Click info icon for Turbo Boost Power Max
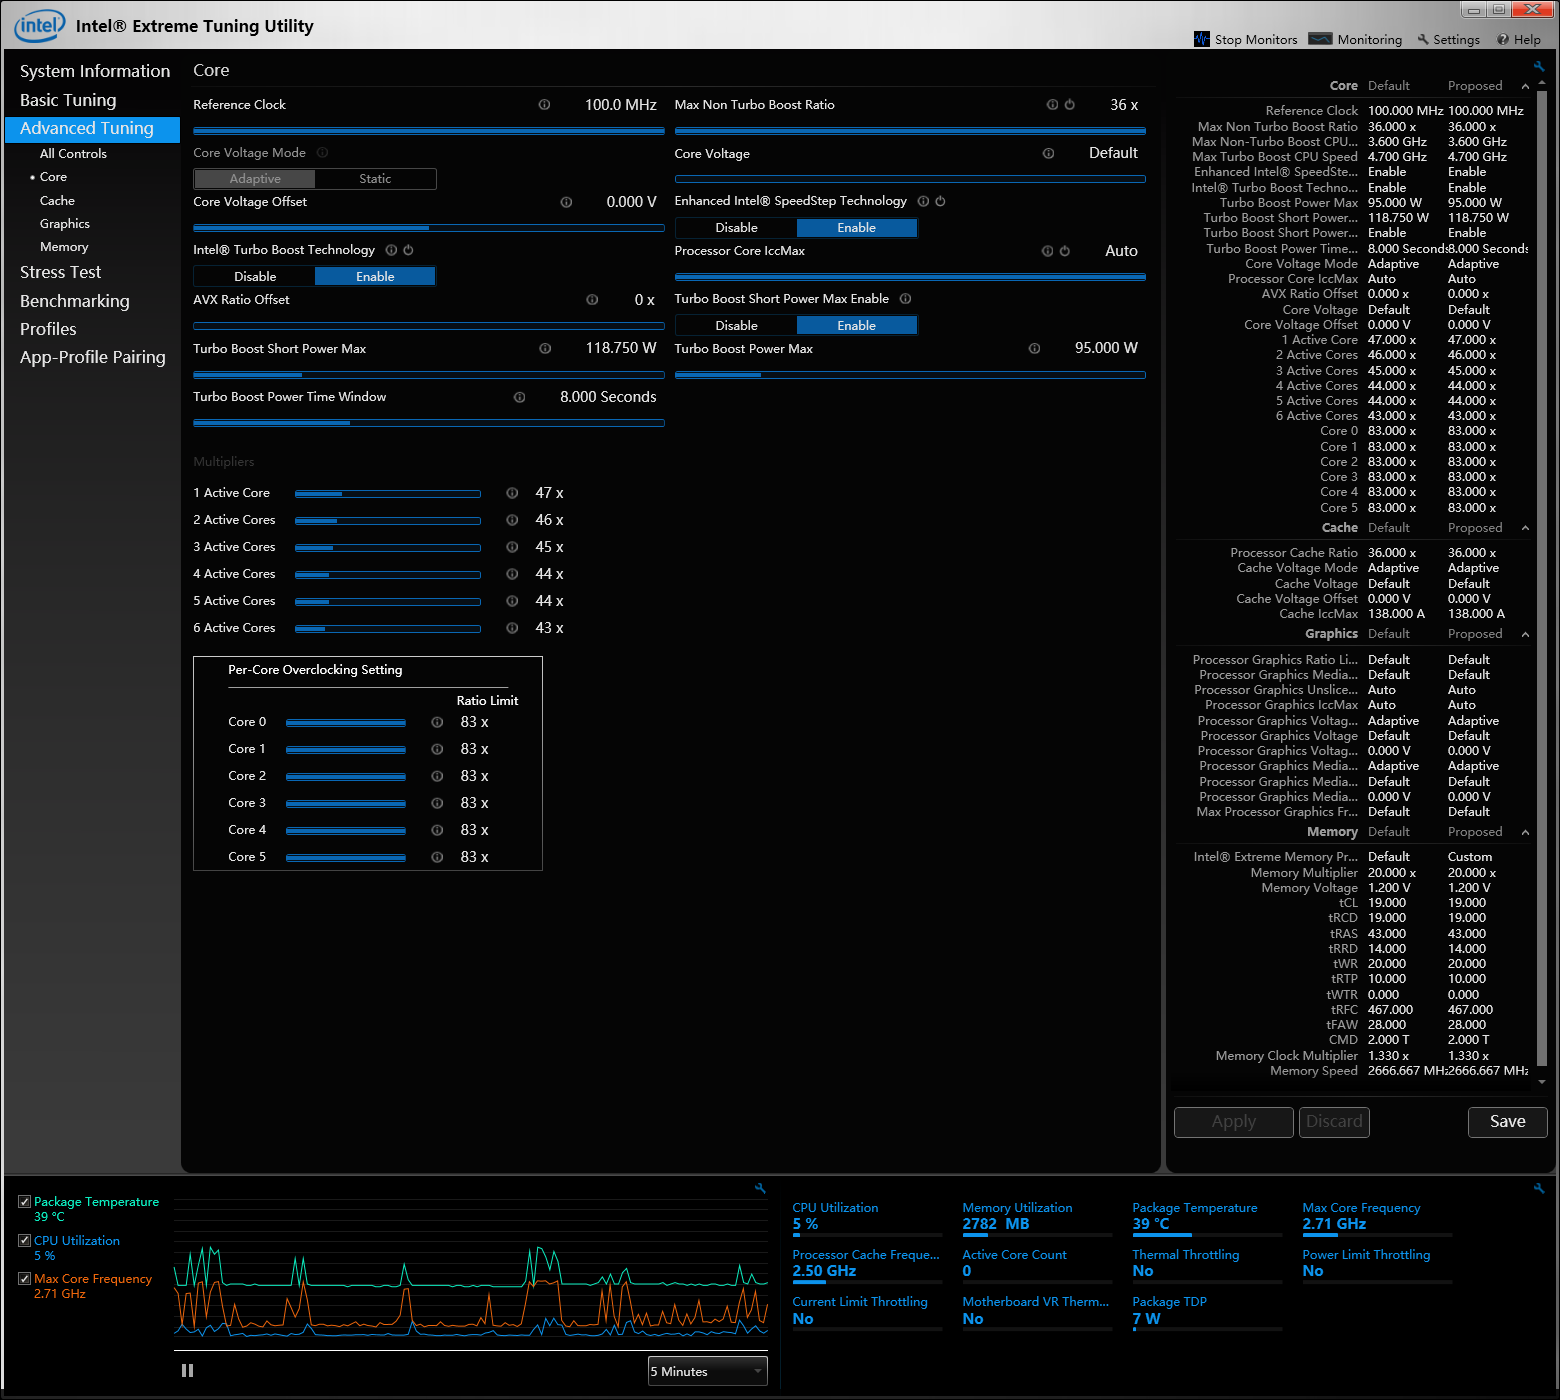The height and width of the screenshot is (1400, 1560). (x=1035, y=349)
